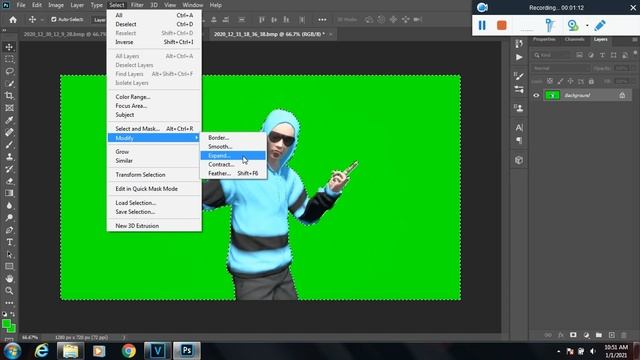Click the recorder pencil annotation icon

[x=600, y=25]
